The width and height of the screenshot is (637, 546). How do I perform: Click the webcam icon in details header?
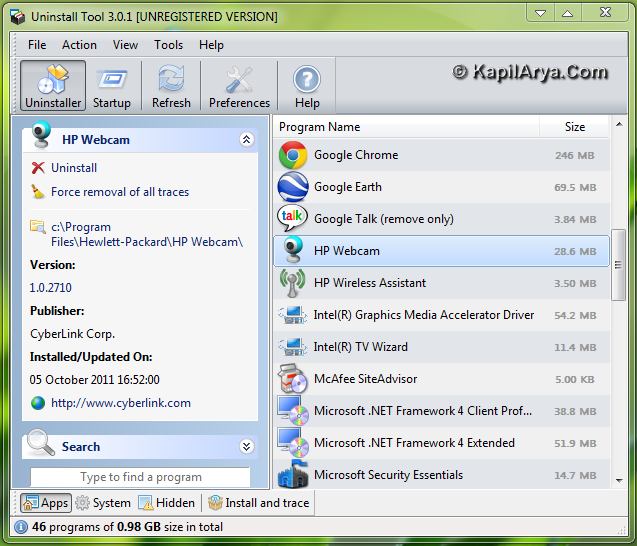point(41,135)
